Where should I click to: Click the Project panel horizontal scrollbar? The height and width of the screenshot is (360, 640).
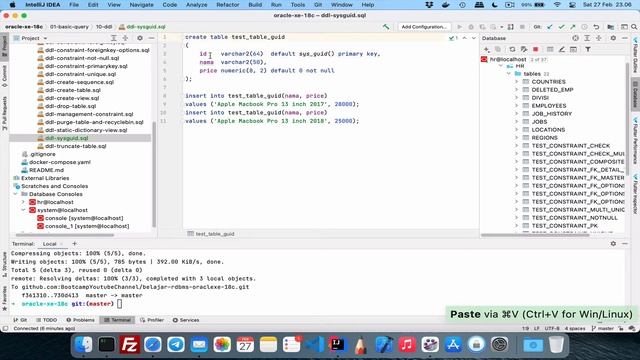tap(64, 235)
